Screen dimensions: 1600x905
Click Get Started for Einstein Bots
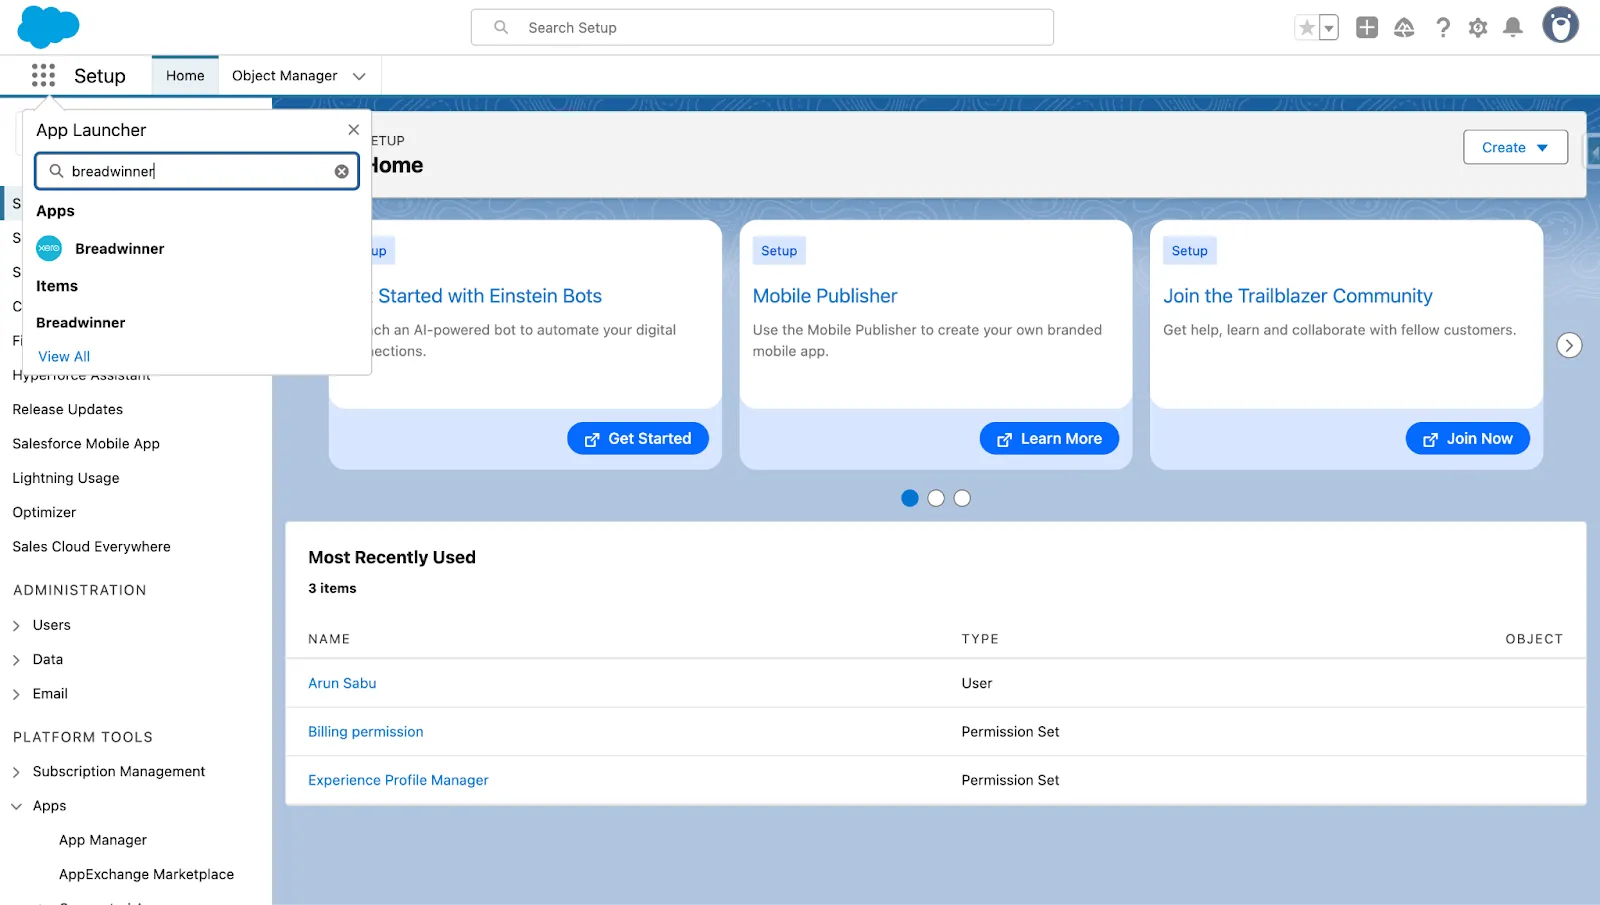click(638, 438)
